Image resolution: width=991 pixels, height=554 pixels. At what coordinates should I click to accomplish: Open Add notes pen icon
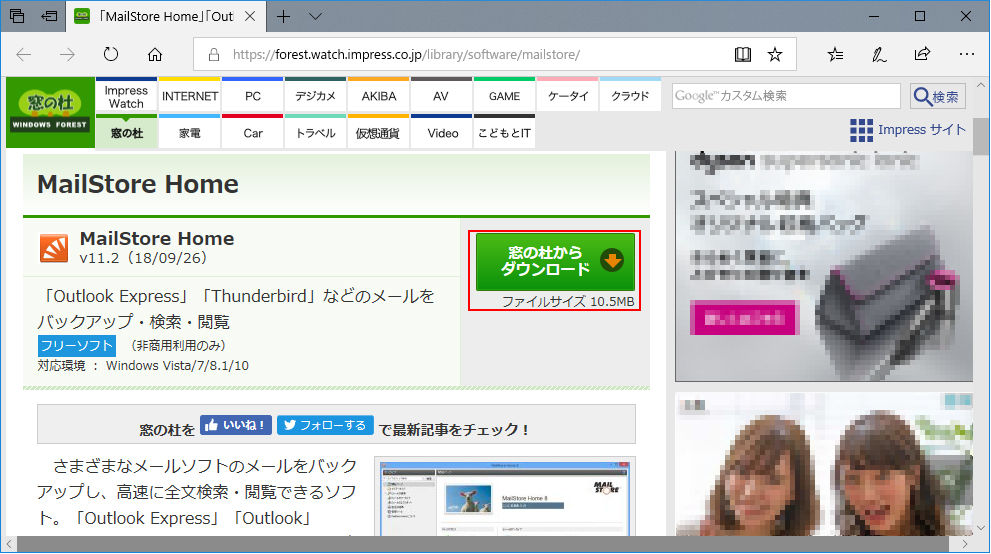point(879,55)
